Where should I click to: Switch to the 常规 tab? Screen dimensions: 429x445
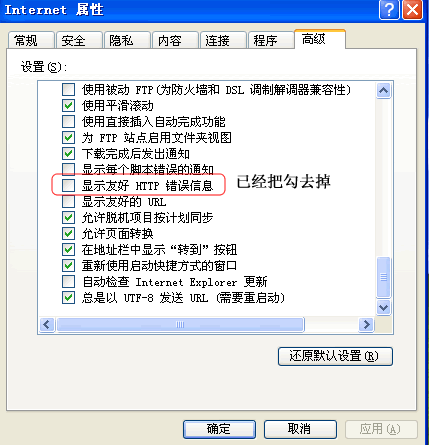pos(31,41)
